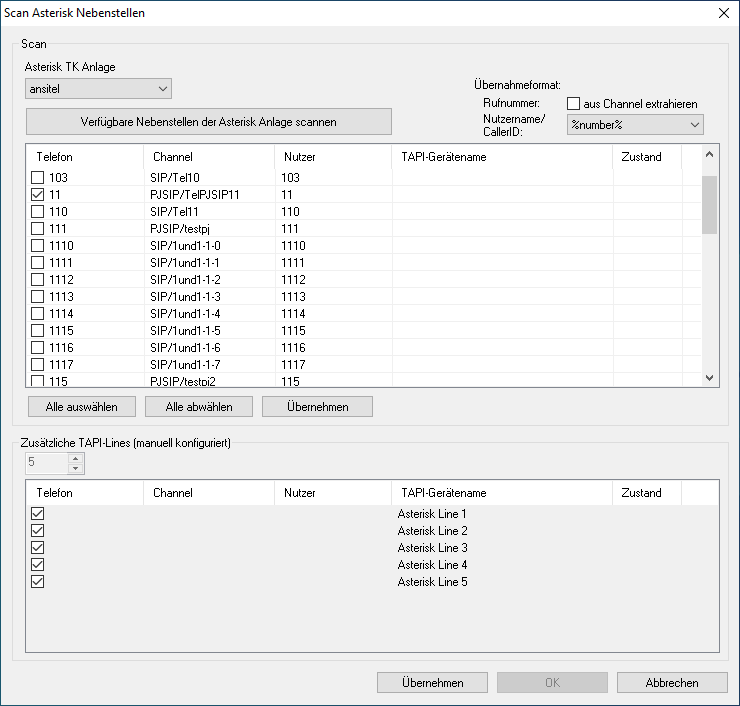
Task: Uncheck Asterisk Line 1 checkbox
Action: tap(38, 513)
